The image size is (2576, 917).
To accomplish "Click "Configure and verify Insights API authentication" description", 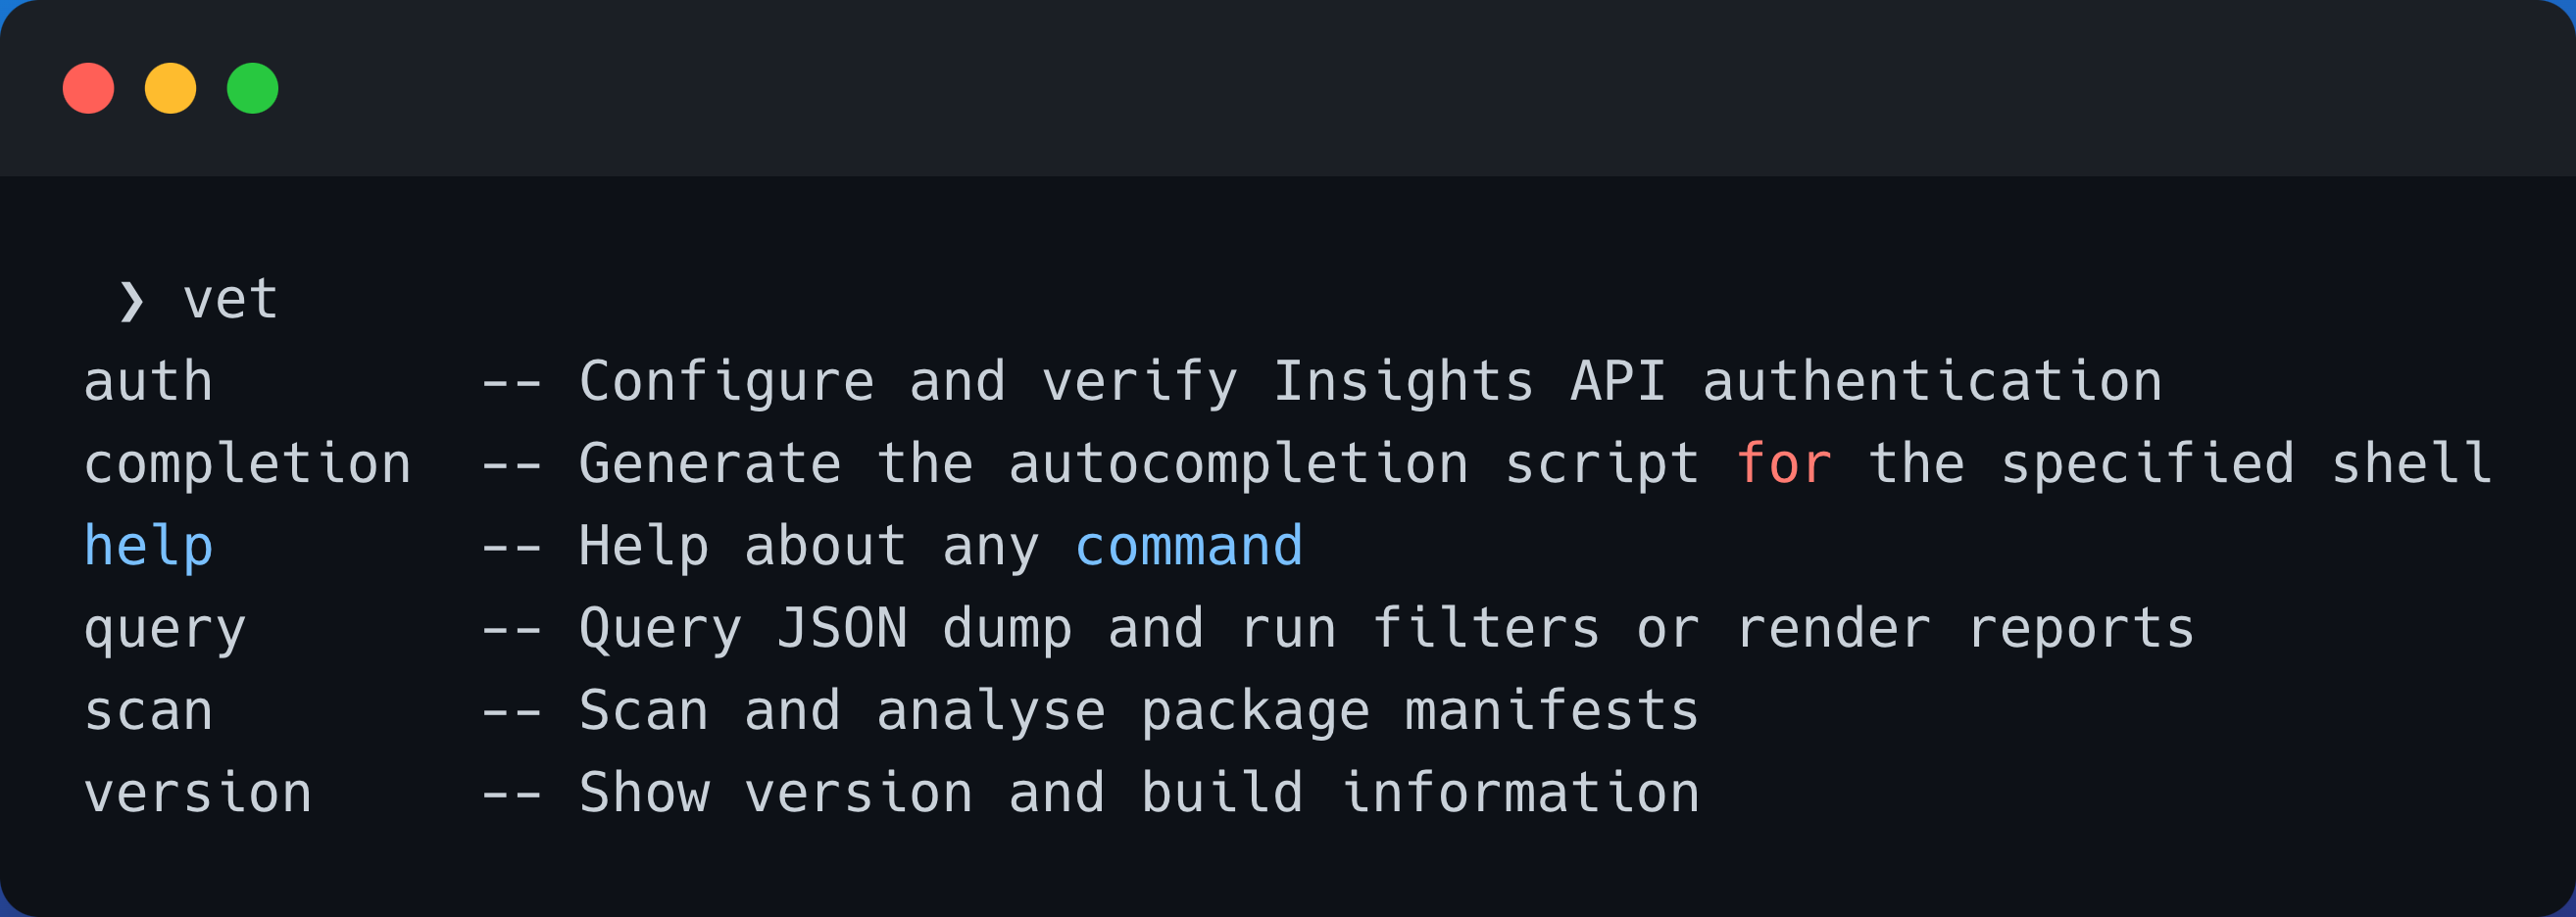I will (1370, 382).
